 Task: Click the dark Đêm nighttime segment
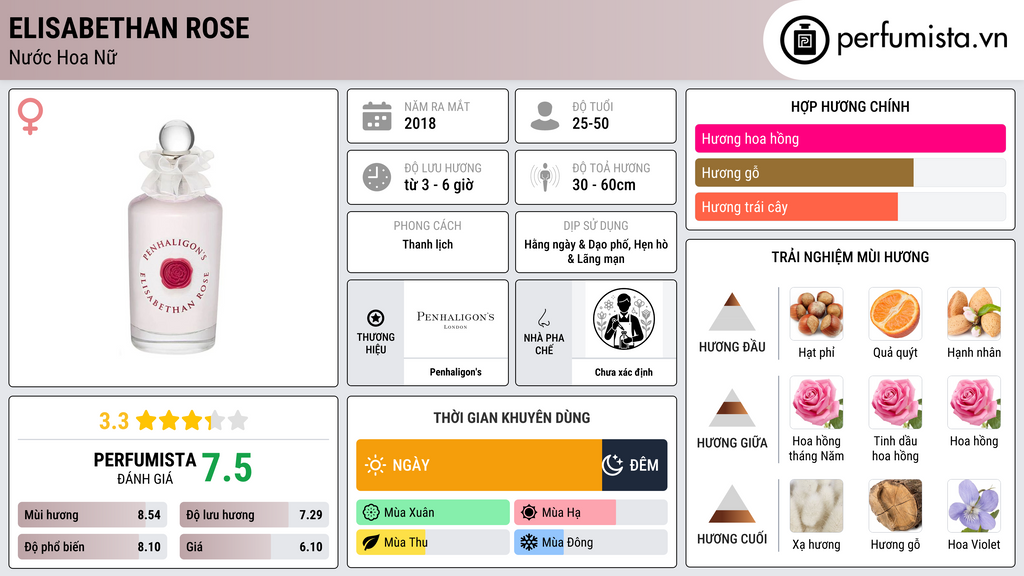click(x=634, y=465)
